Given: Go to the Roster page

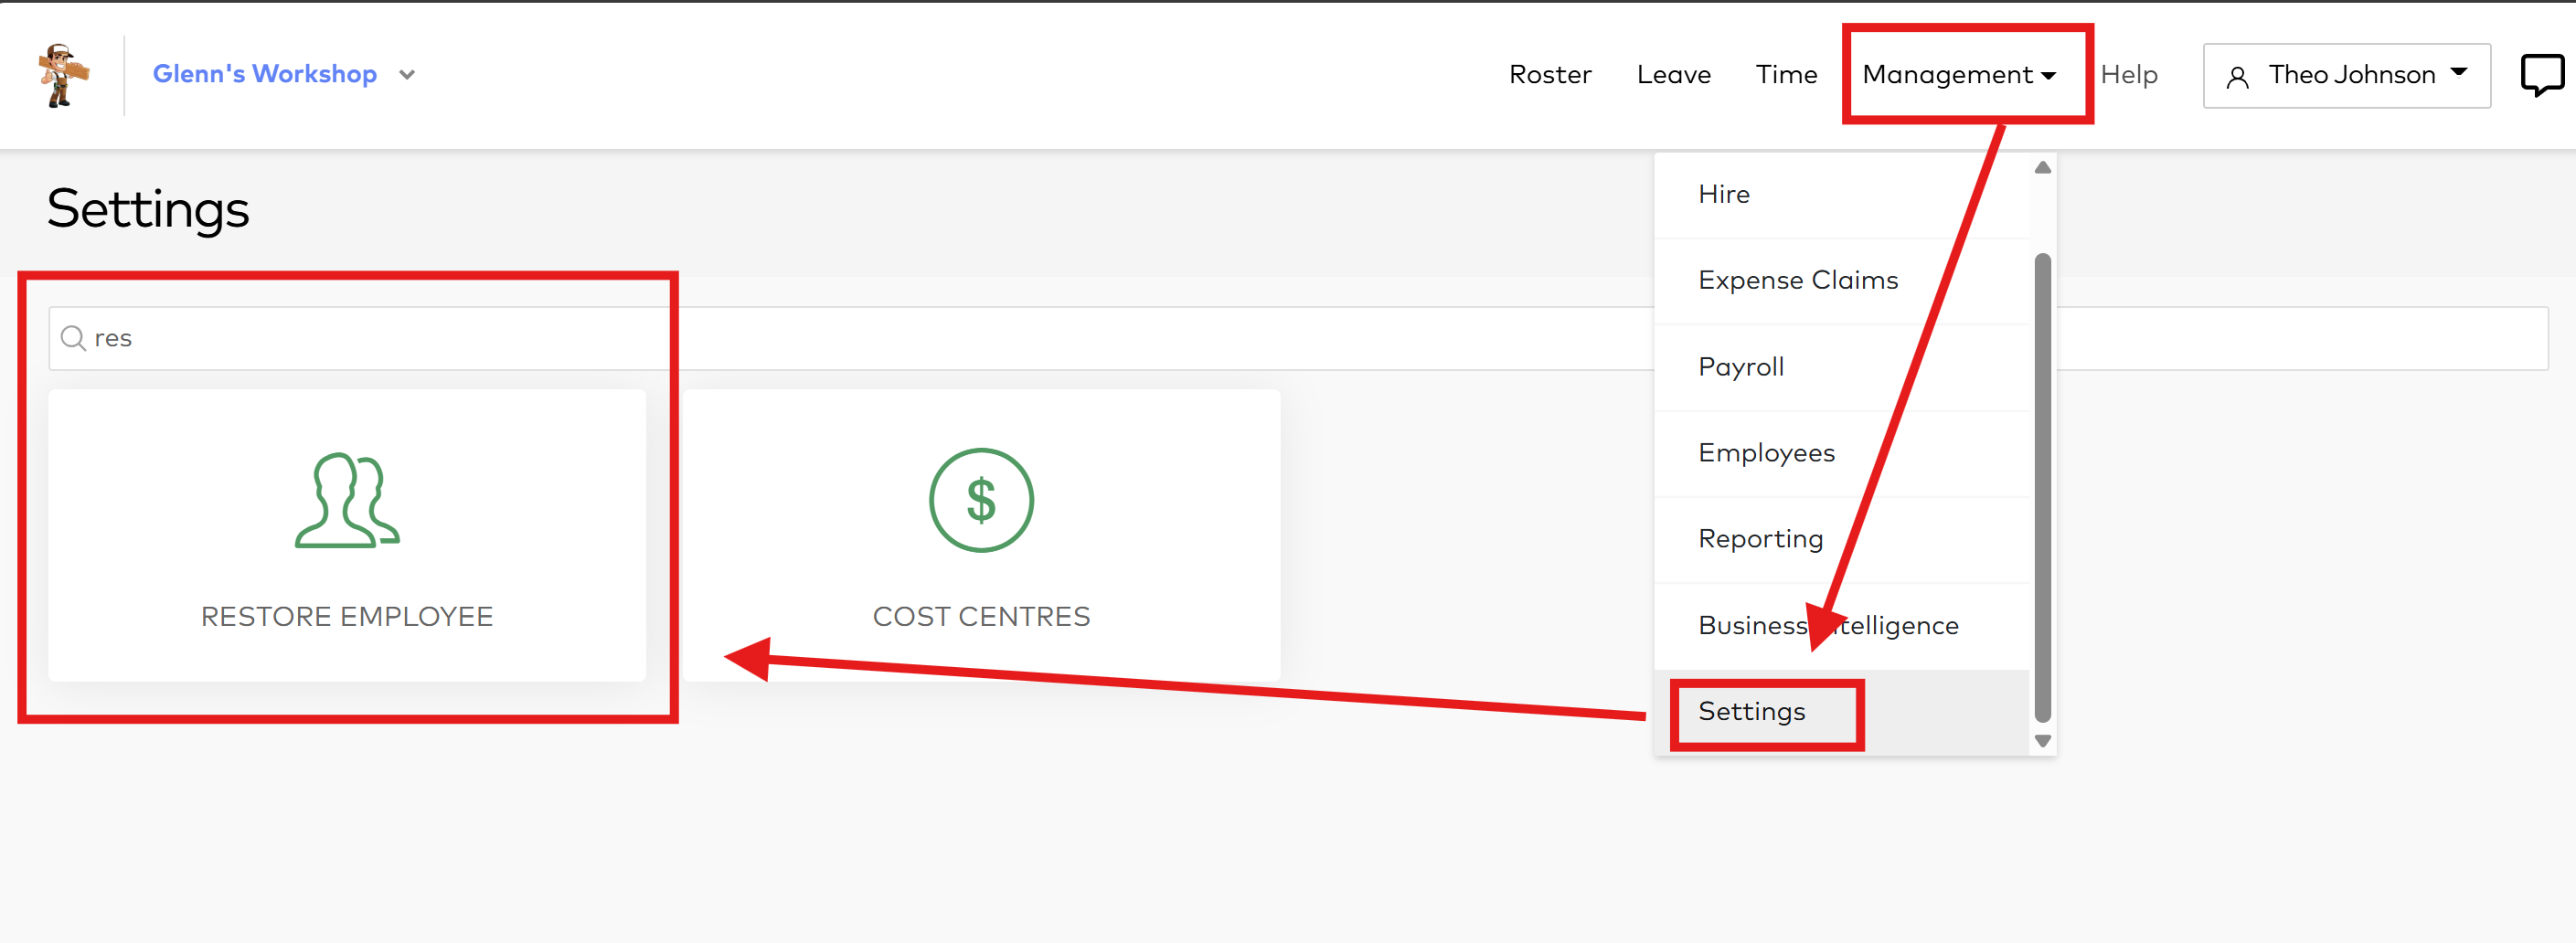Looking at the screenshot, I should 1549,75.
